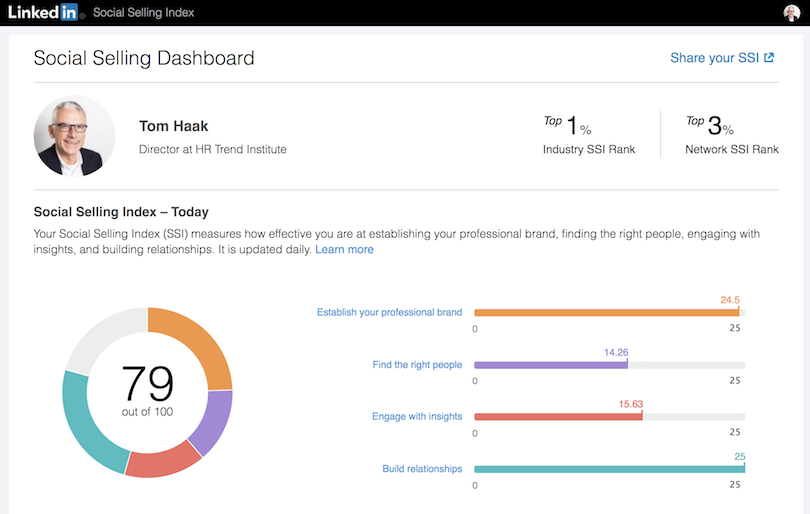This screenshot has height=514, width=810.
Task: Click the 79 score in the donut center
Action: point(148,383)
